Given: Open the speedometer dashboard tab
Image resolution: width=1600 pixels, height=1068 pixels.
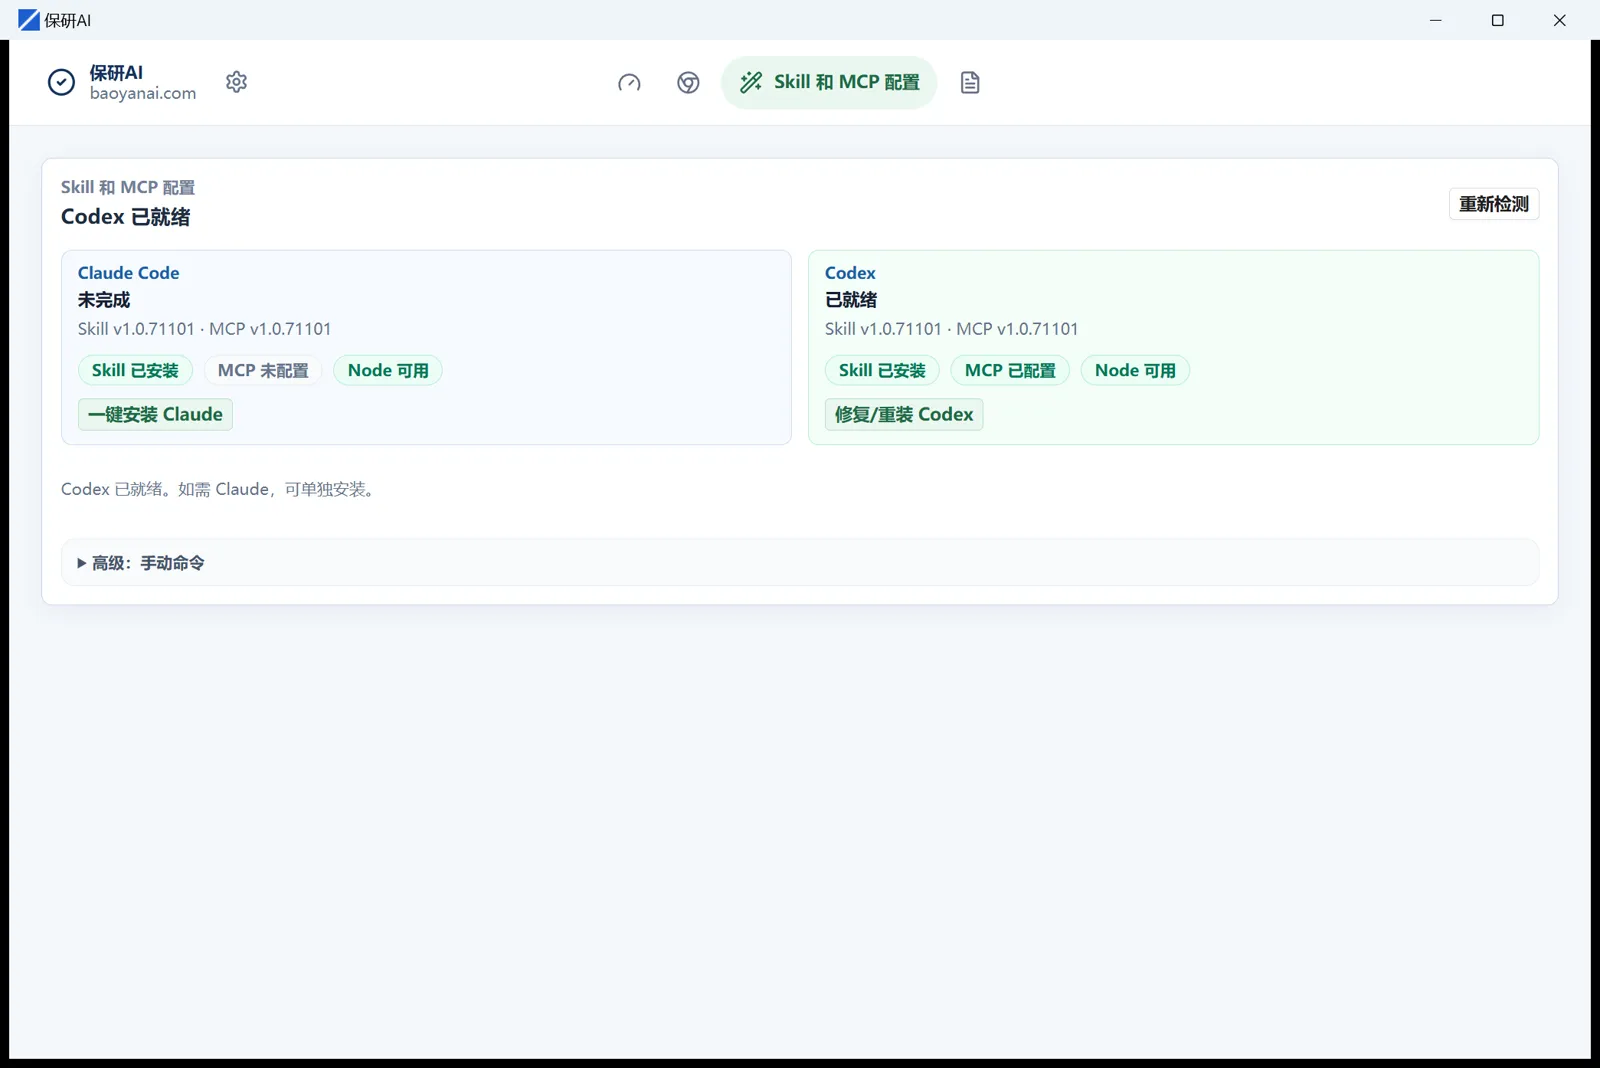Looking at the screenshot, I should click(x=629, y=83).
